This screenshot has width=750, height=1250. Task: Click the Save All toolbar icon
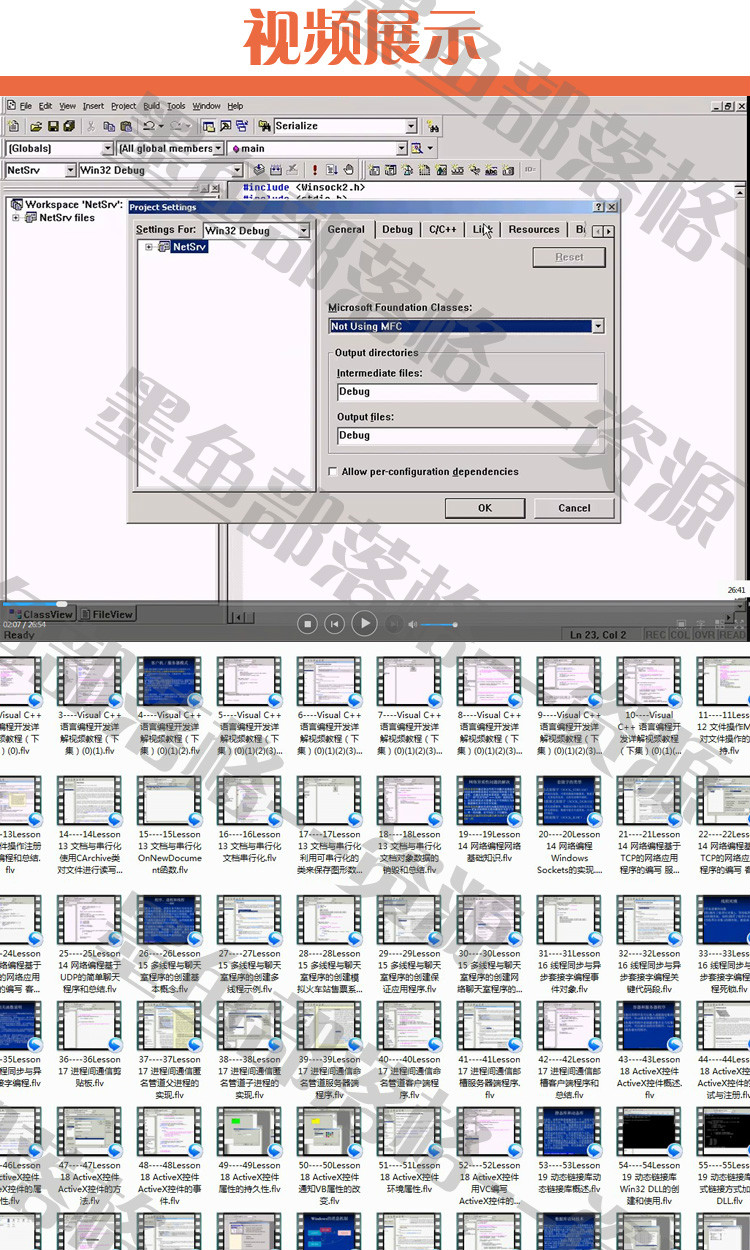[69, 126]
